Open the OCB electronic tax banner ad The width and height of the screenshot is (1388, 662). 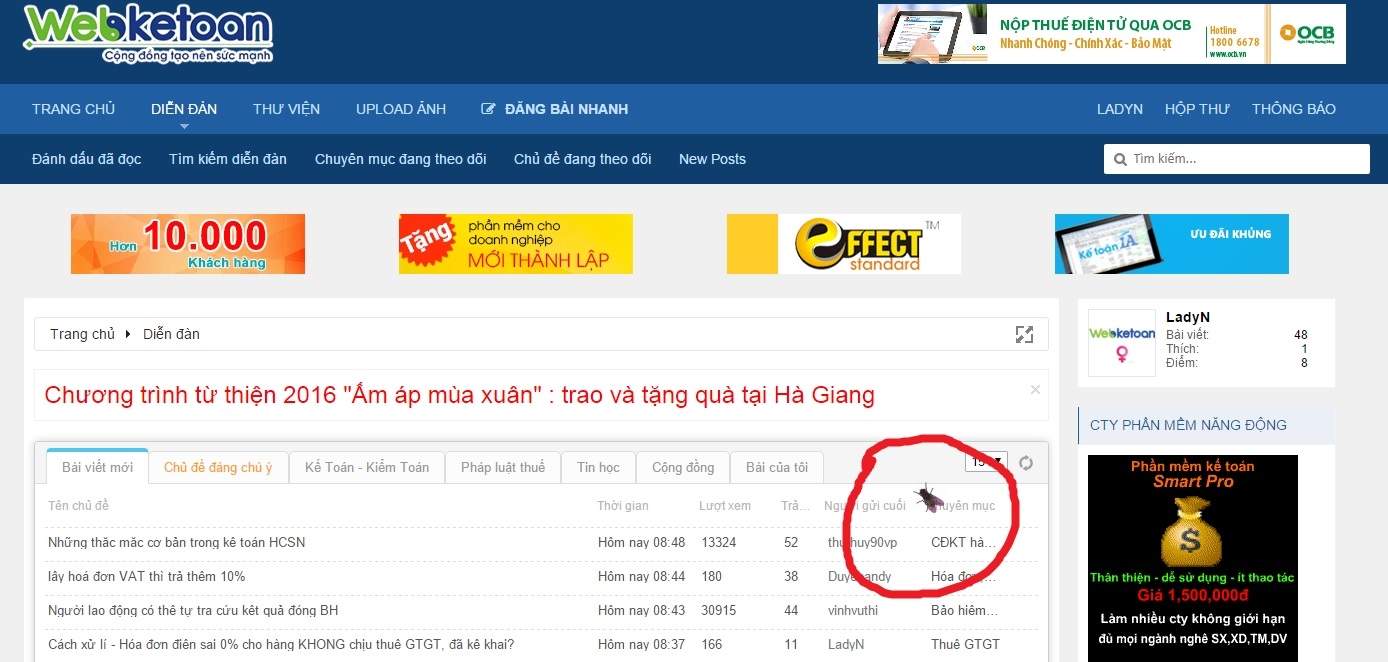click(1111, 34)
